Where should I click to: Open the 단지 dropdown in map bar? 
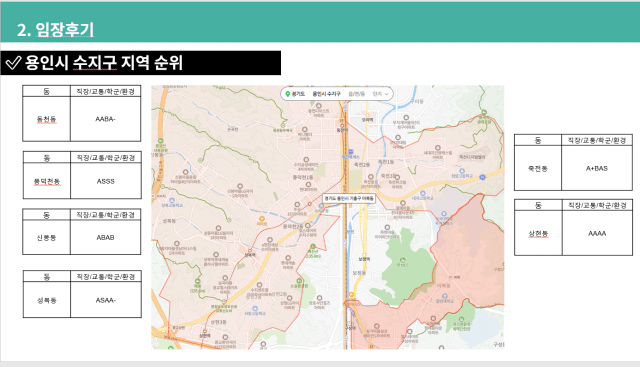(381, 94)
